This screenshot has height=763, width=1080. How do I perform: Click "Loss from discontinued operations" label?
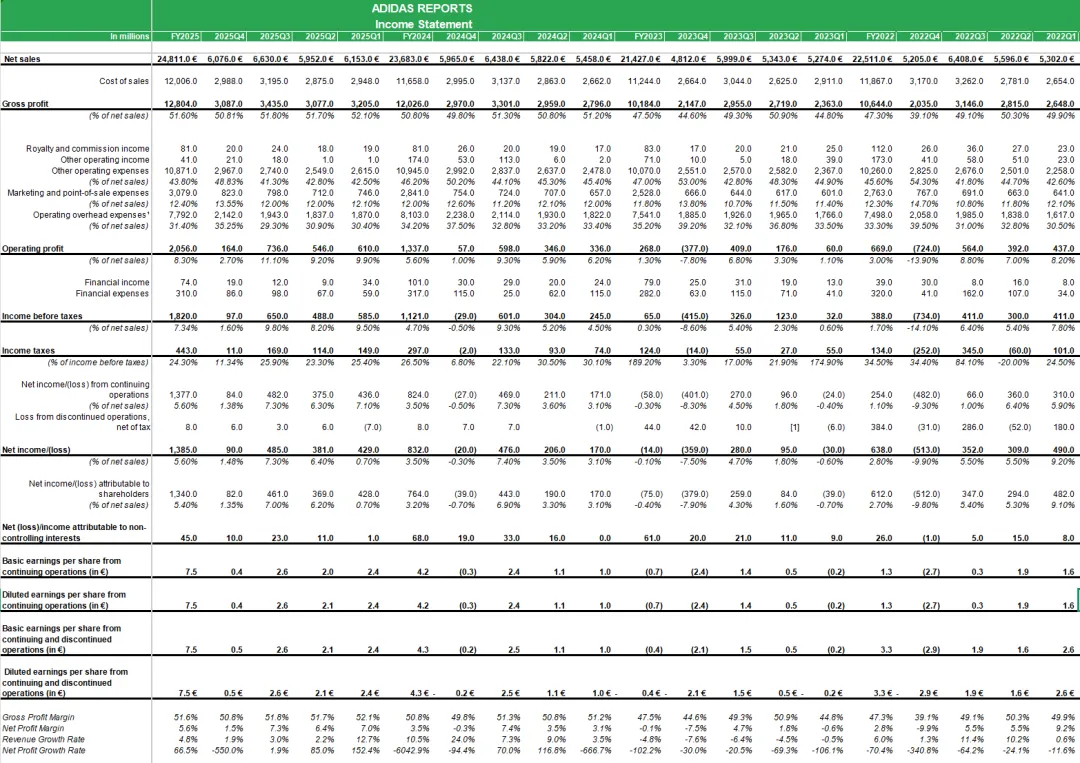click(x=82, y=422)
